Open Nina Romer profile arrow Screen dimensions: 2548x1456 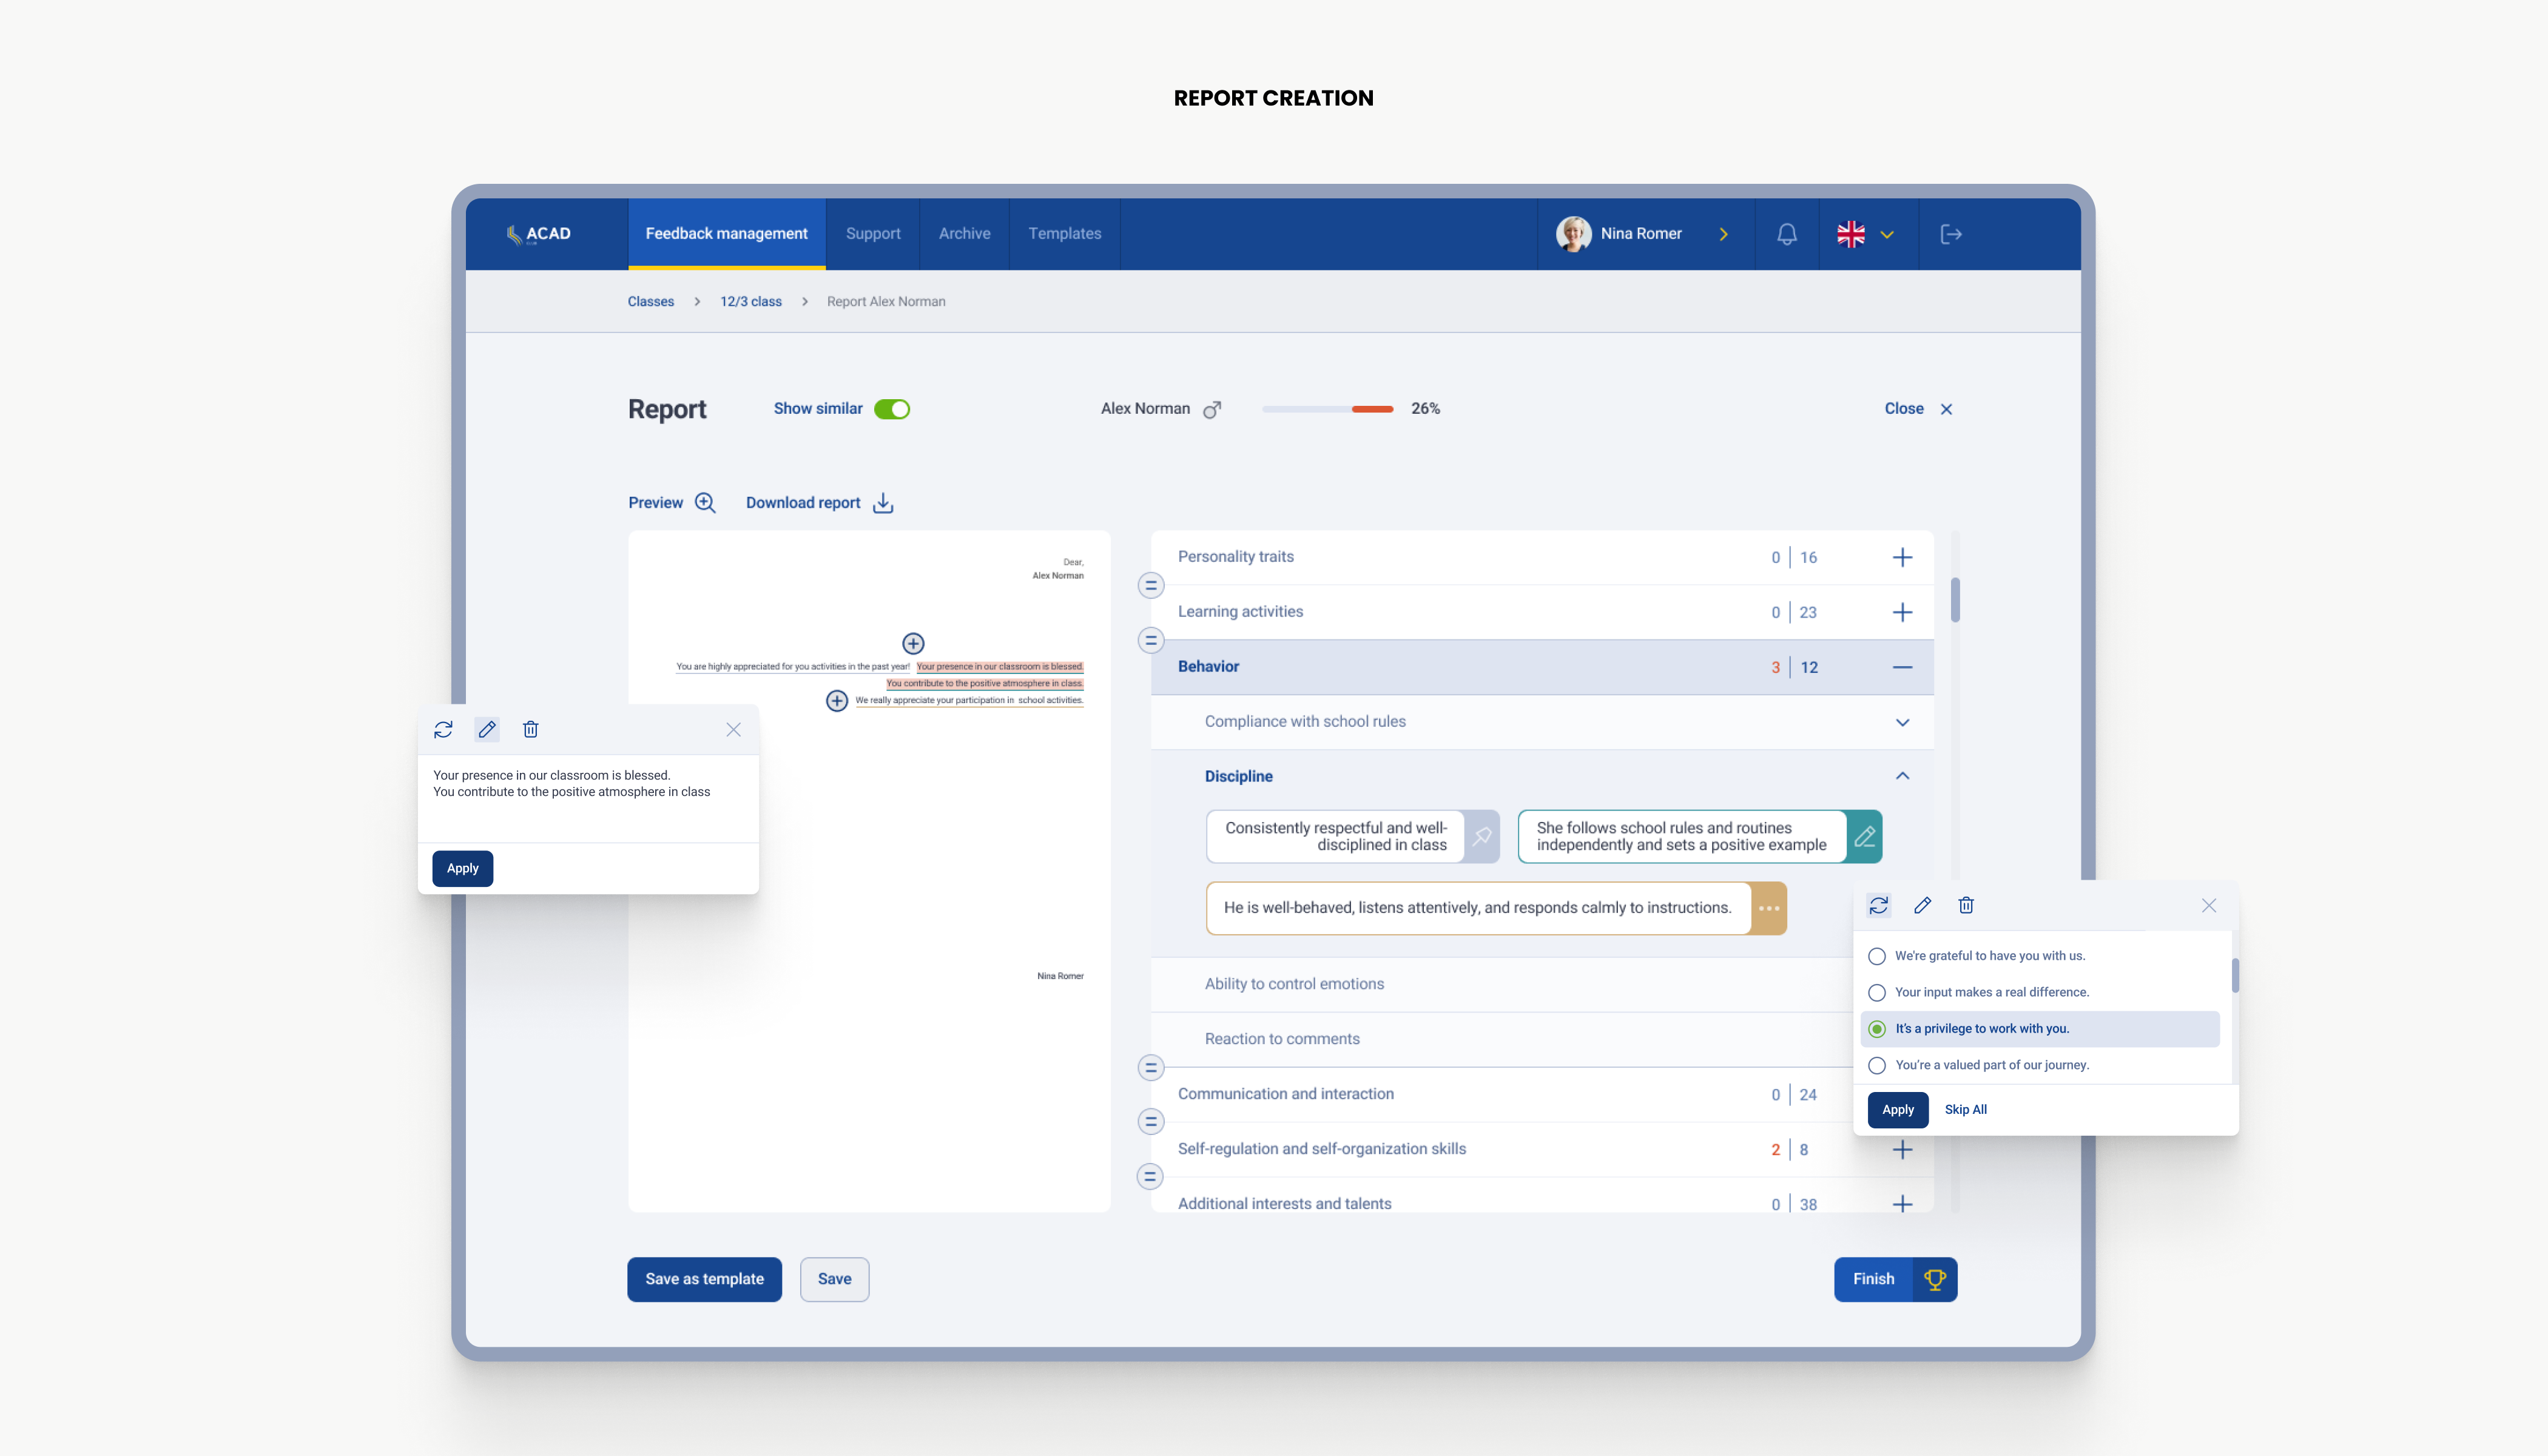click(1723, 234)
